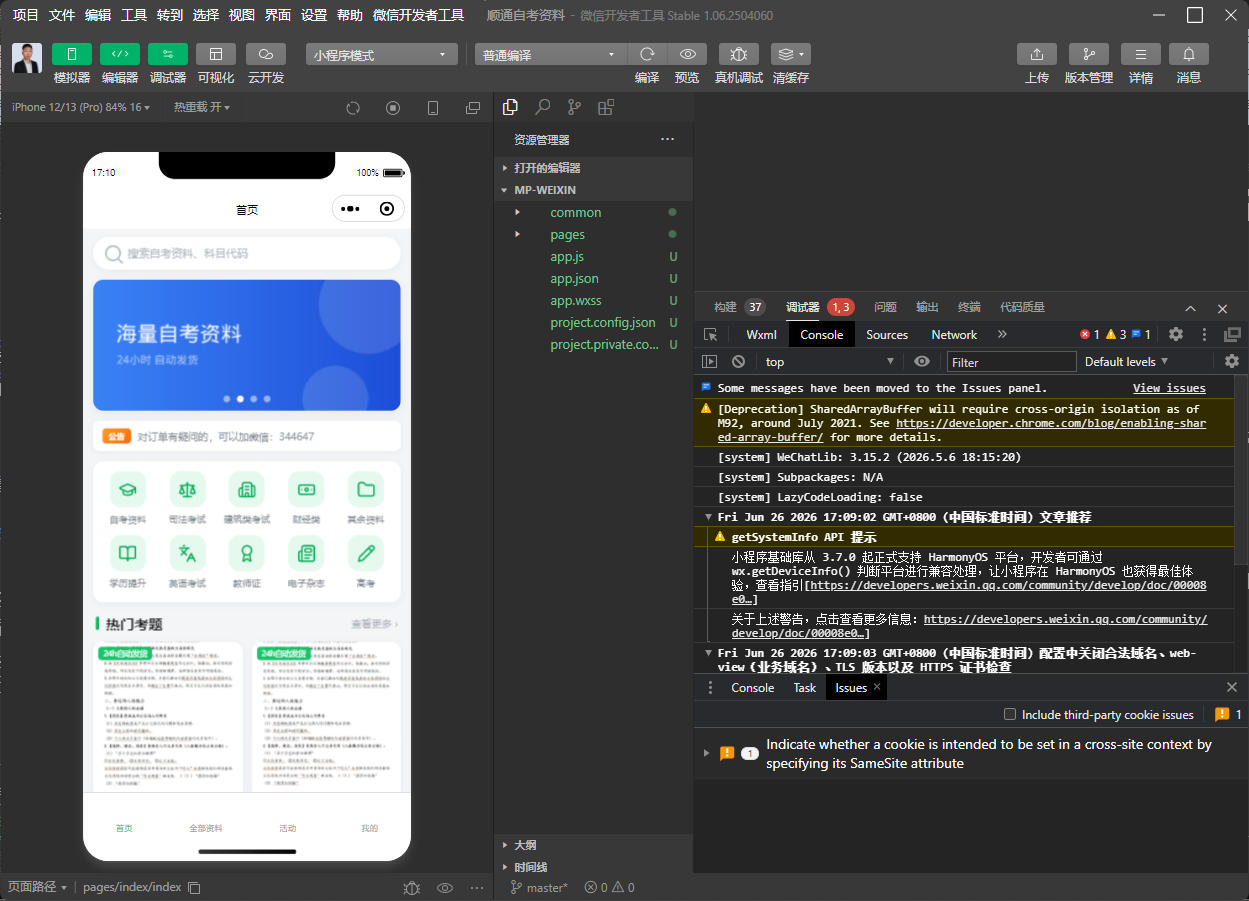Open the cloud development (云开发) button
This screenshot has height=901, width=1249.
pos(265,54)
